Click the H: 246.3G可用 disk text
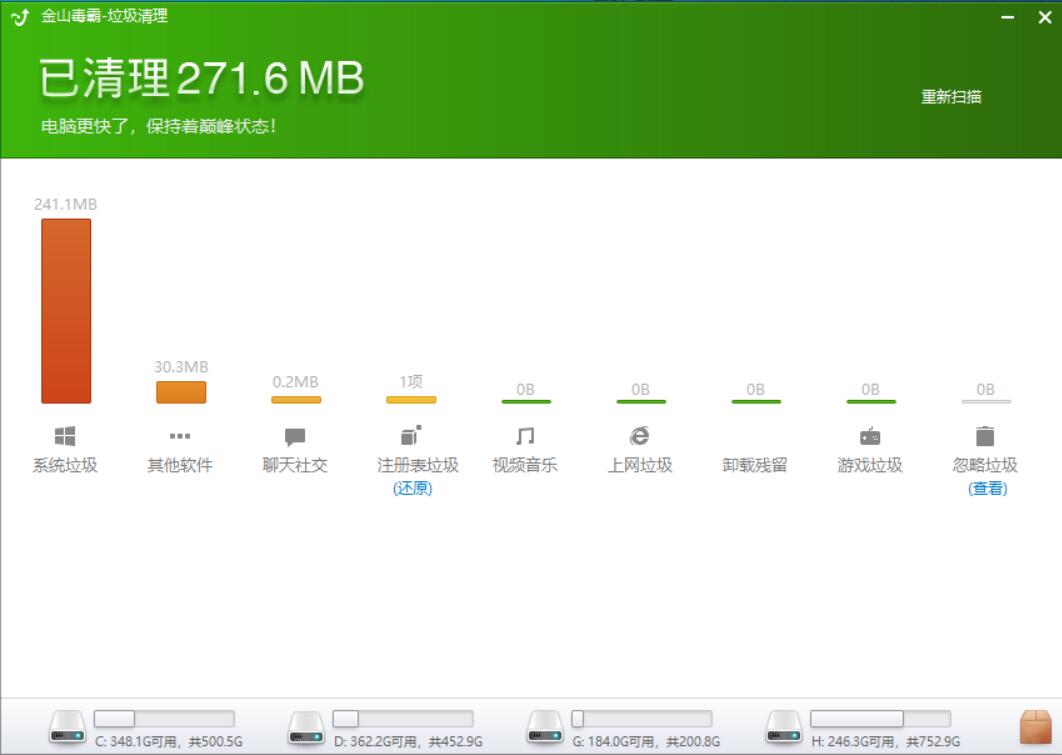 [x=886, y=741]
